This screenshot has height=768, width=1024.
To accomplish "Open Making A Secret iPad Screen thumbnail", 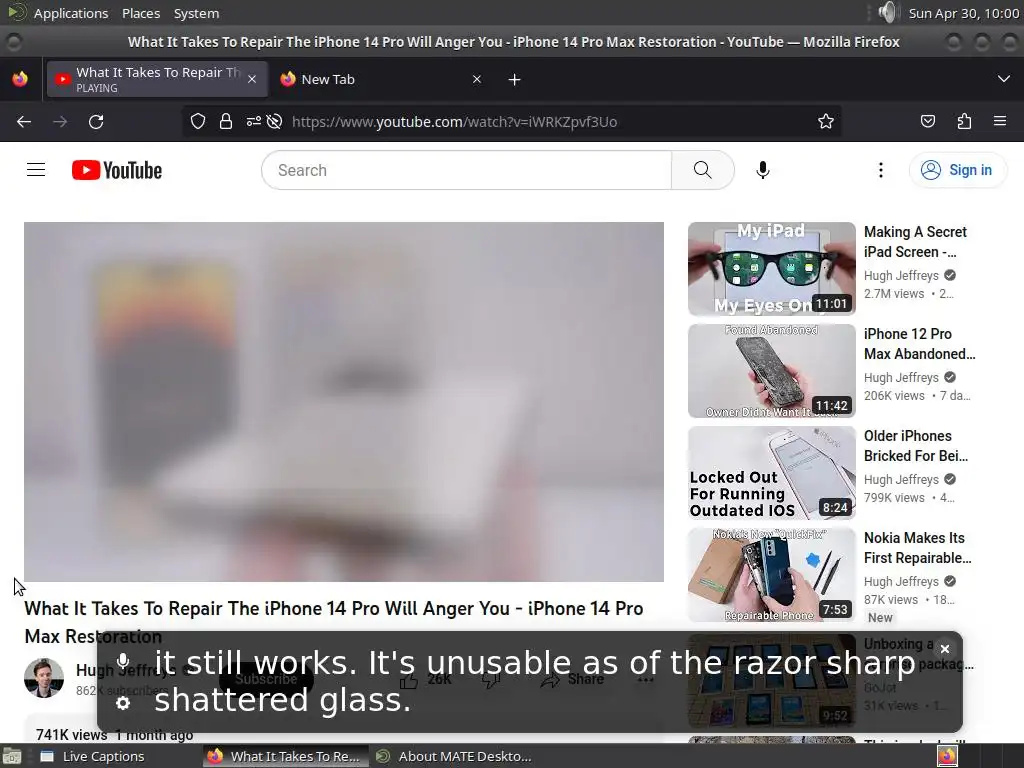I will point(771,268).
